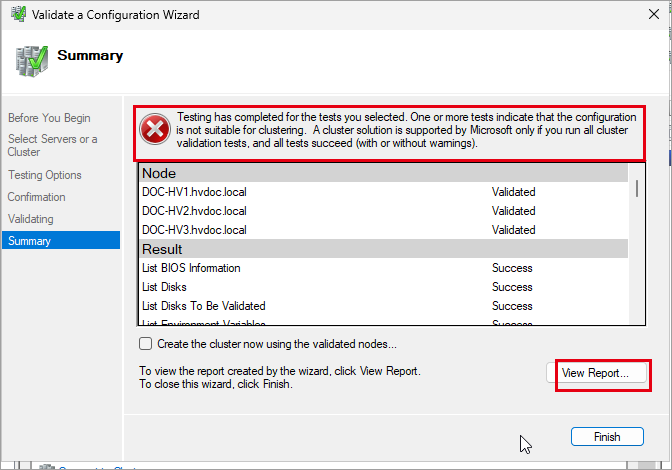Click Validated status for DOC-HV3

pyautogui.click(x=513, y=230)
